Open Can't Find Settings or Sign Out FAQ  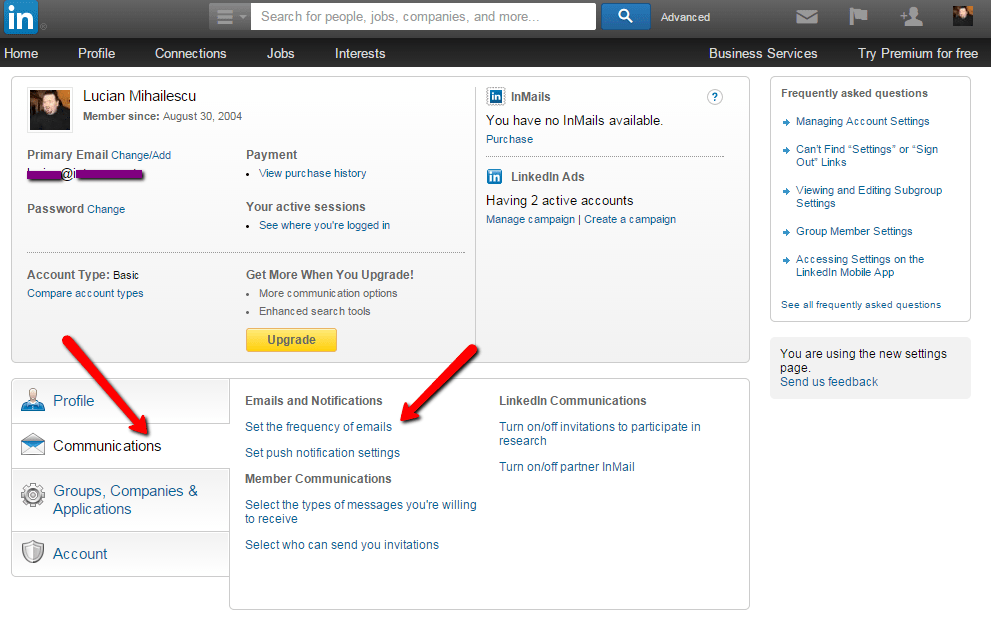[x=866, y=155]
